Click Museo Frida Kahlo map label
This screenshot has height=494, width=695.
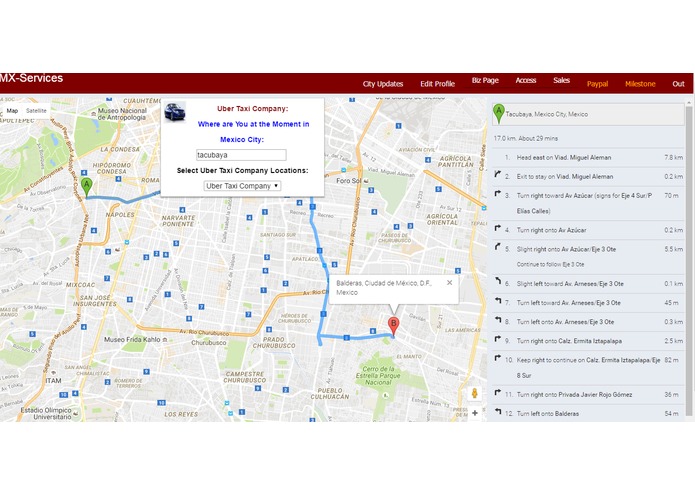click(x=133, y=339)
